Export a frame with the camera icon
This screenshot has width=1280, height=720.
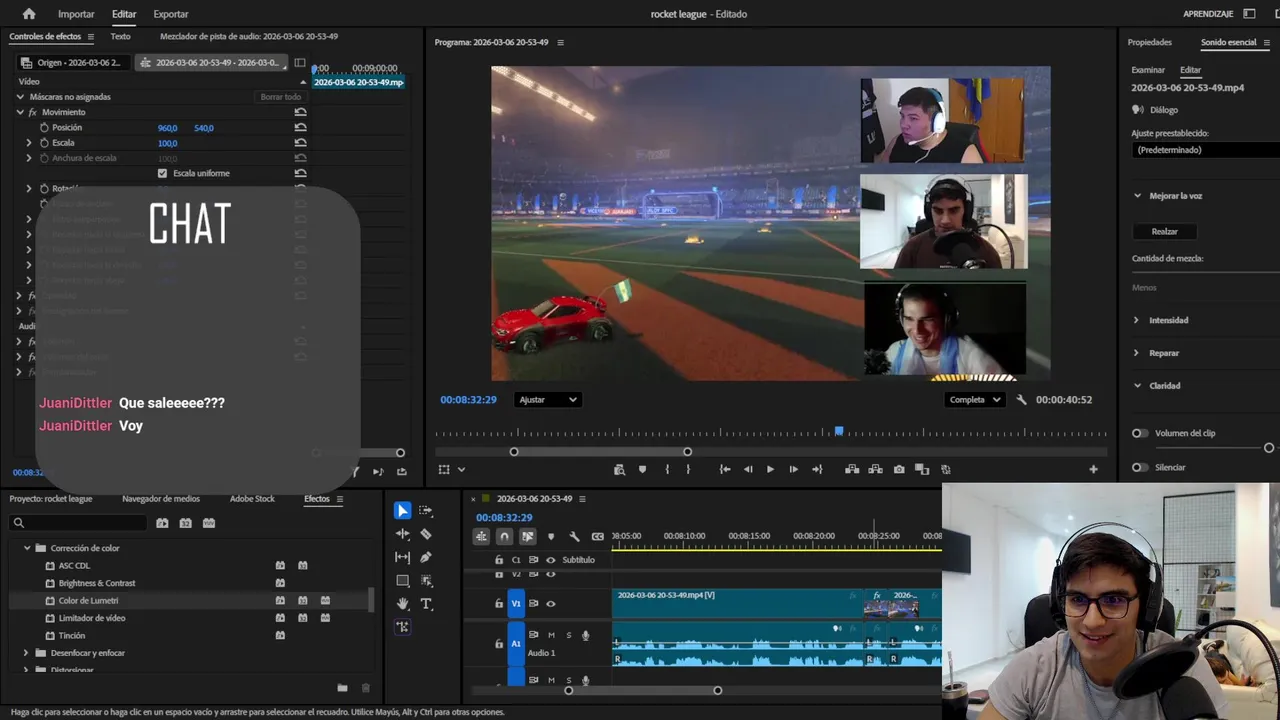[x=899, y=469]
